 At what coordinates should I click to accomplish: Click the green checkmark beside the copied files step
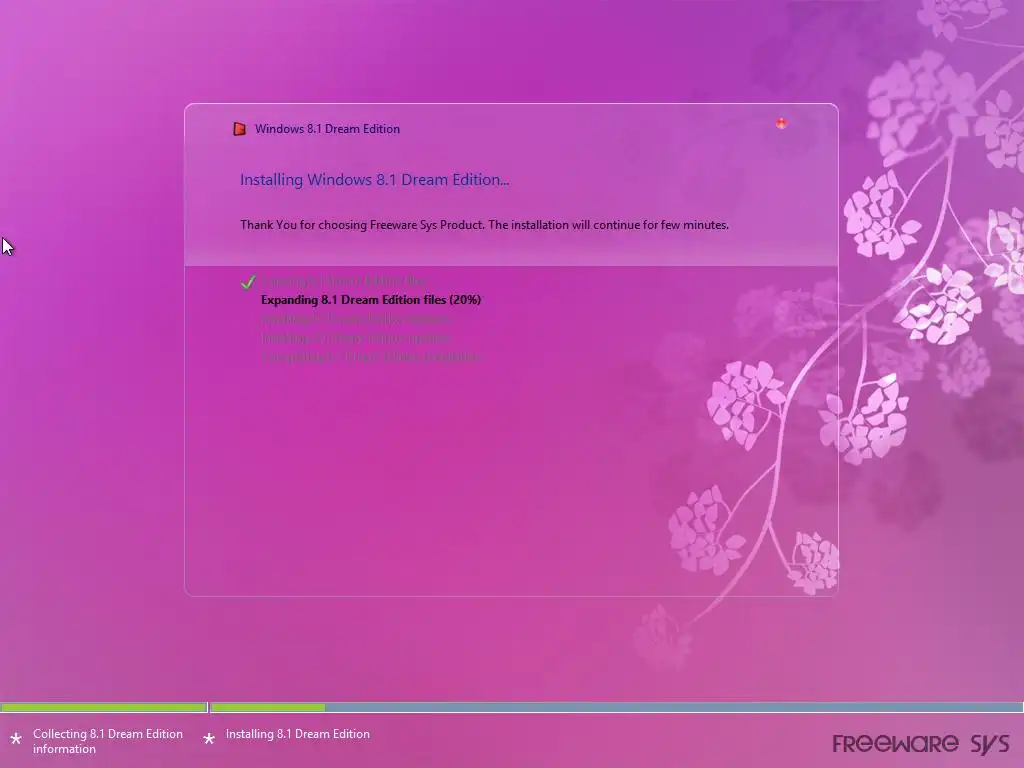click(x=248, y=282)
